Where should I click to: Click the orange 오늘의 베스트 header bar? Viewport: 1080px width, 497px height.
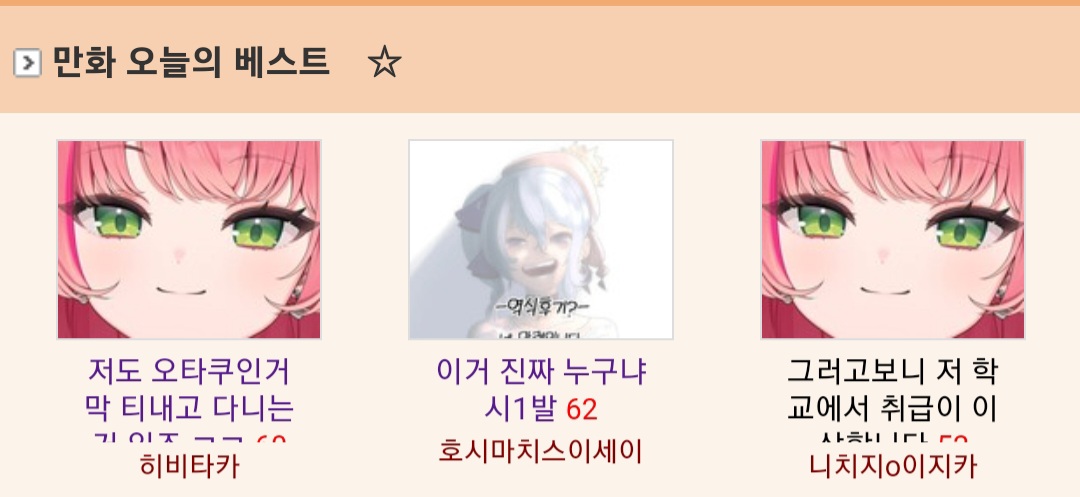[x=540, y=59]
